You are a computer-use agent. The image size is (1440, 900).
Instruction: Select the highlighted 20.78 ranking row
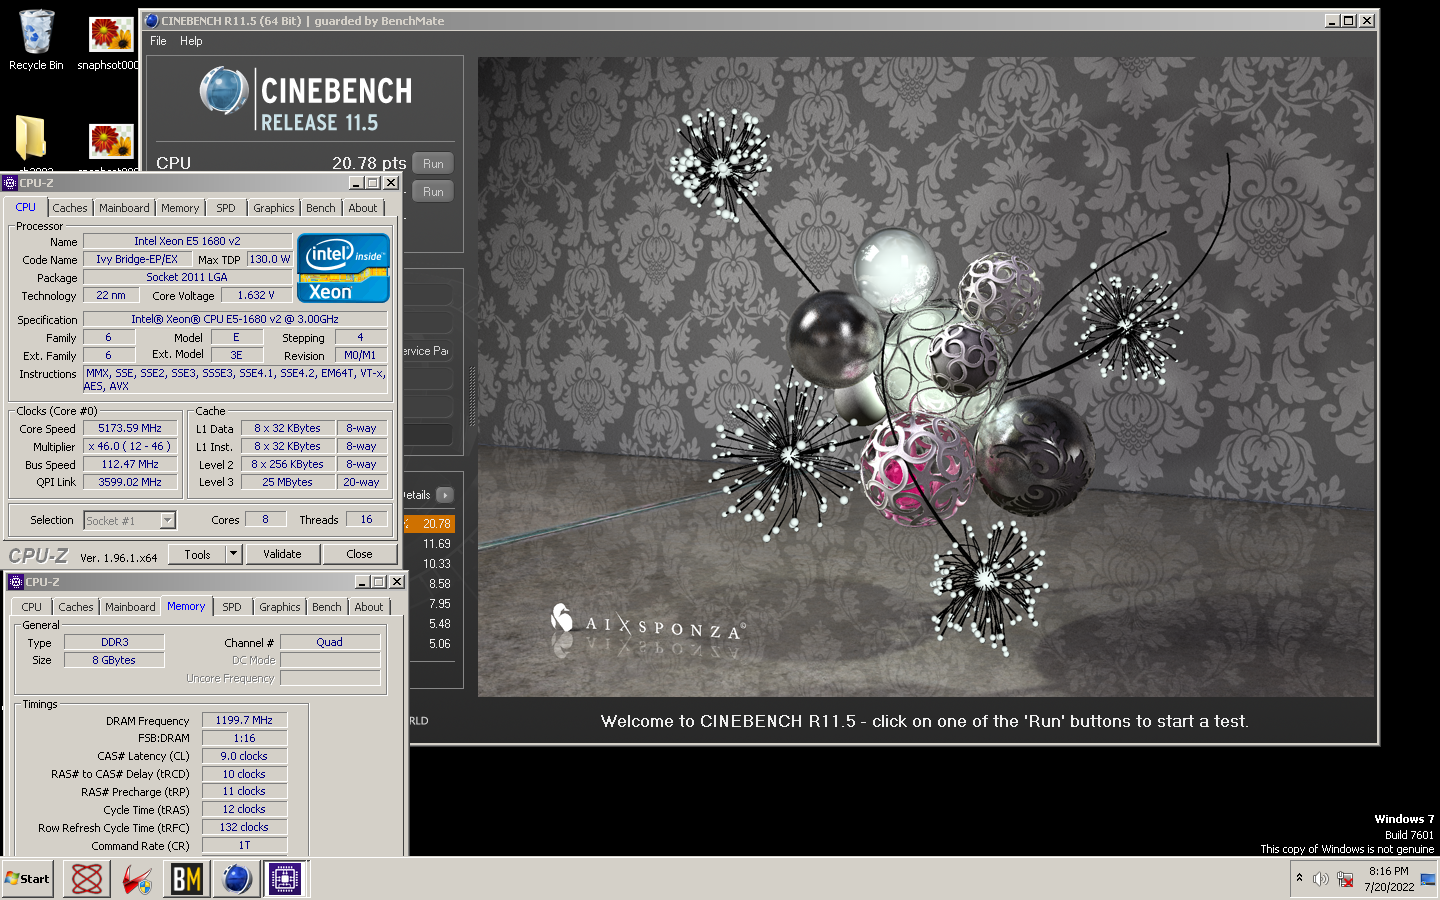430,523
